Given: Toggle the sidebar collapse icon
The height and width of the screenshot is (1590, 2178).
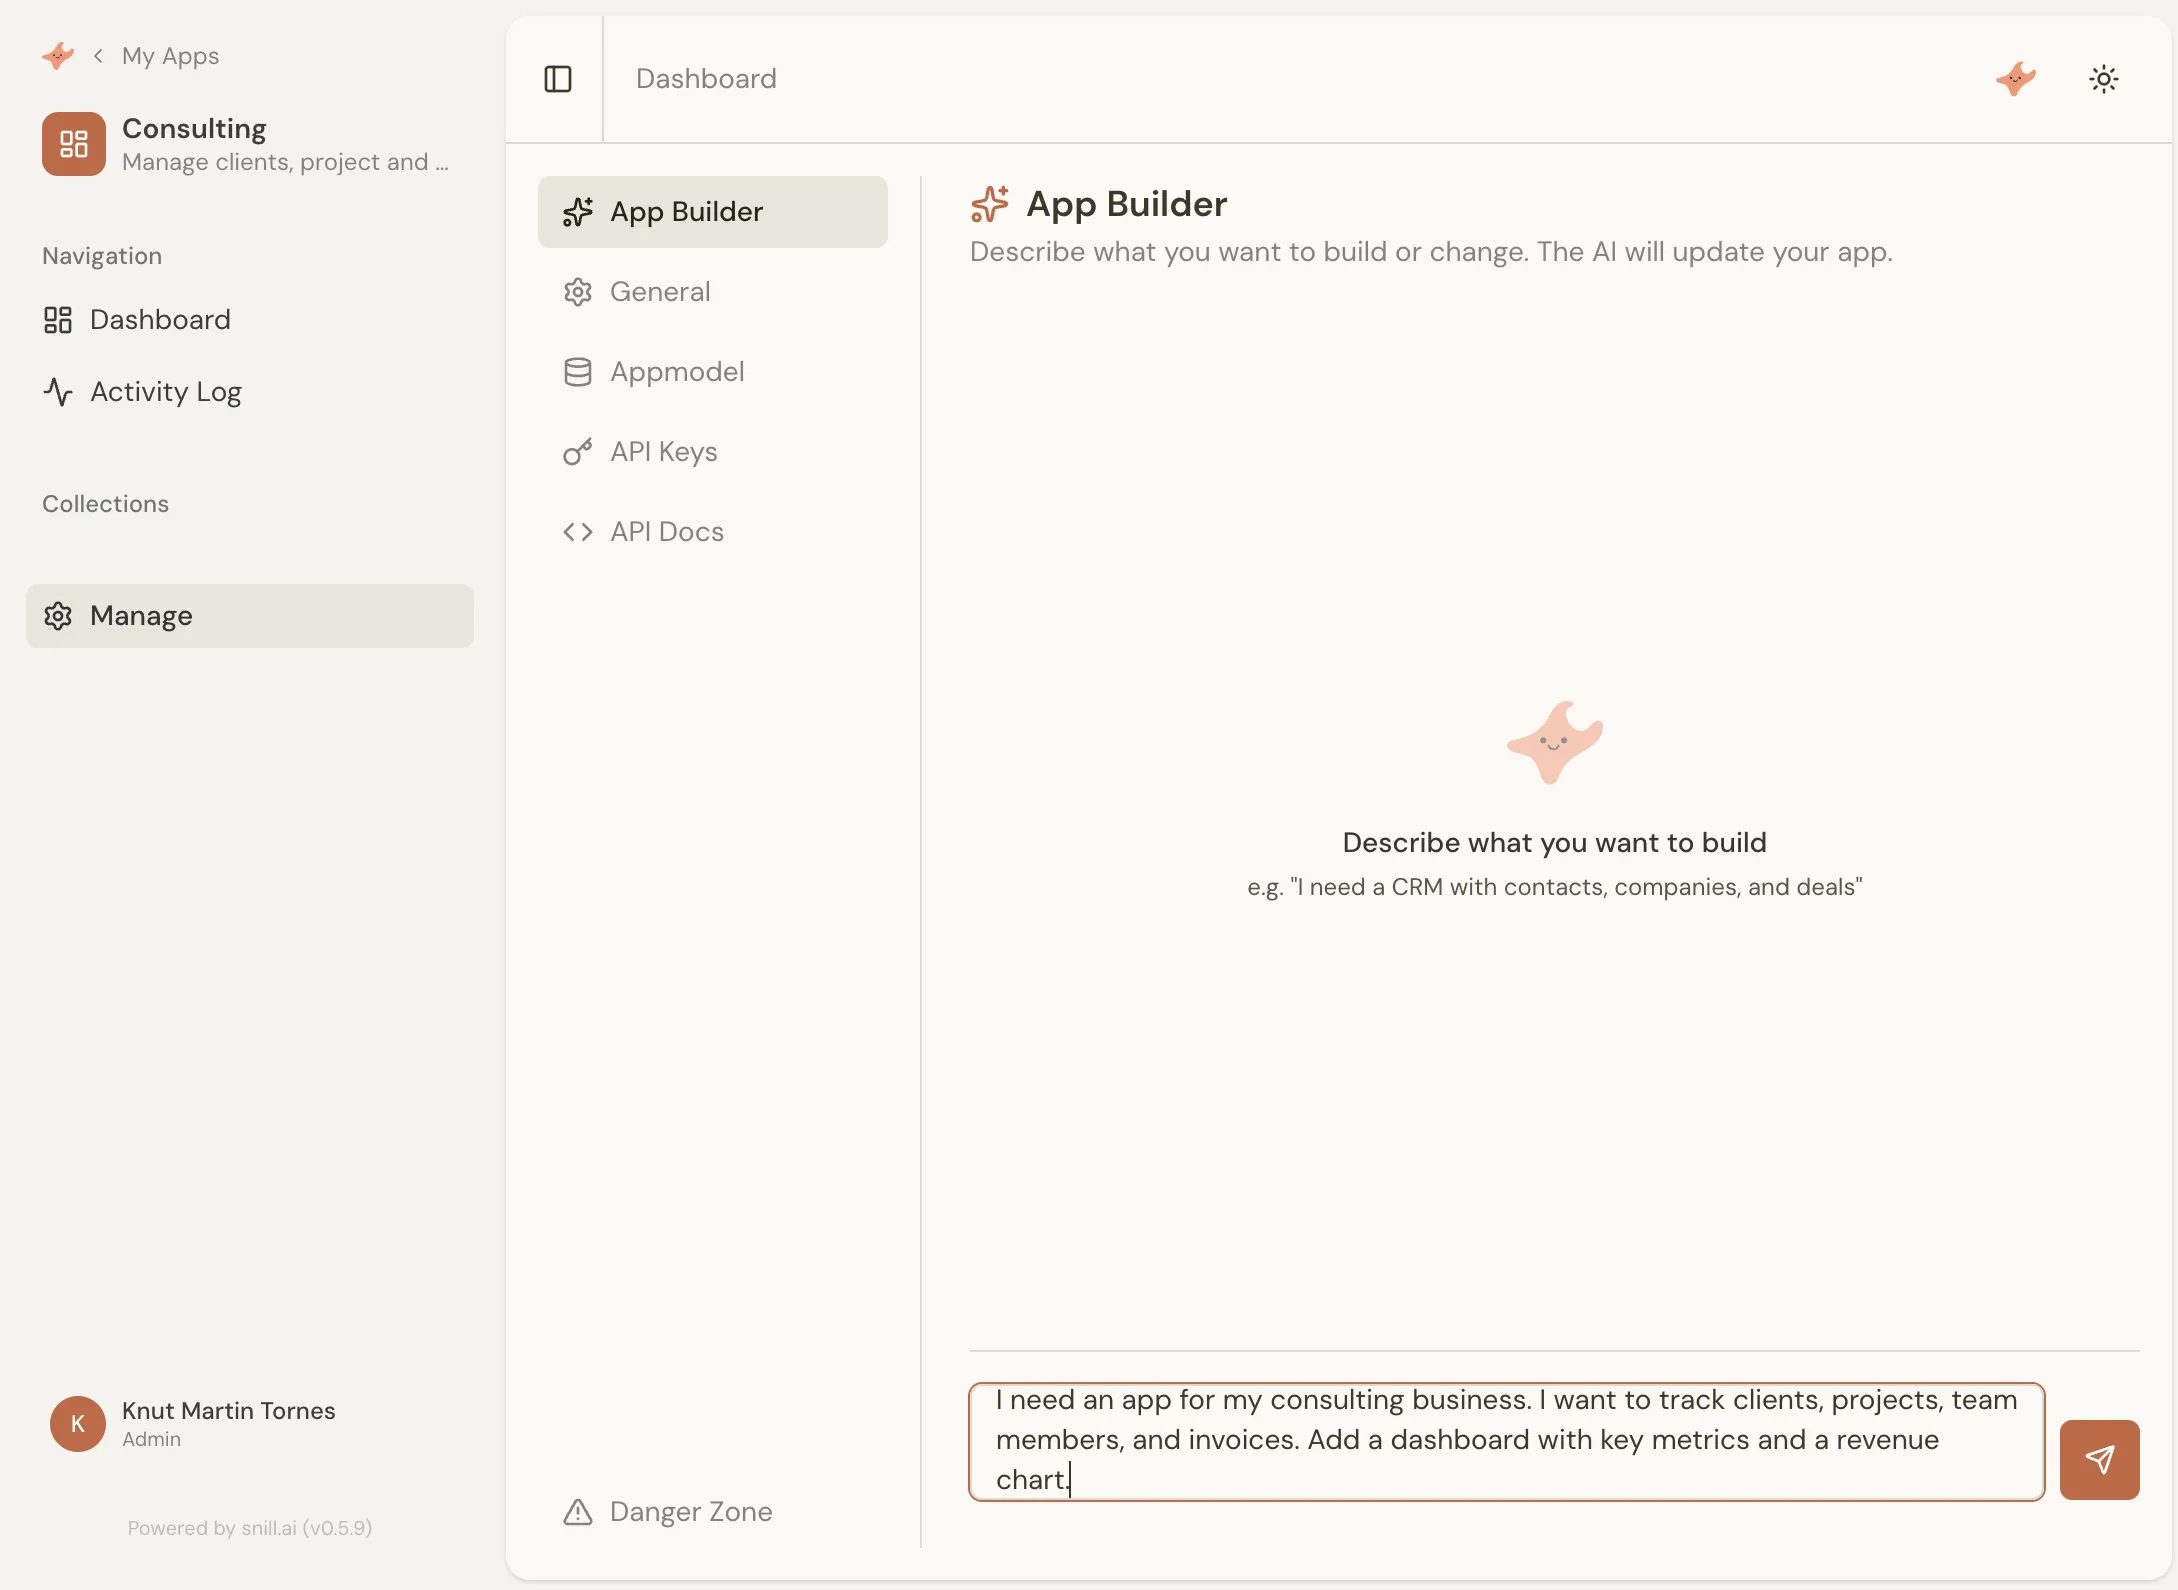Looking at the screenshot, I should (x=557, y=79).
